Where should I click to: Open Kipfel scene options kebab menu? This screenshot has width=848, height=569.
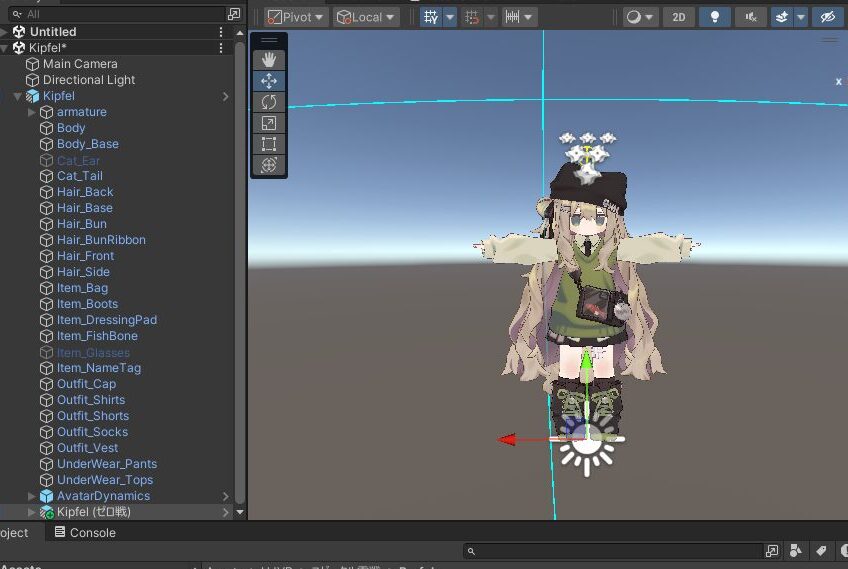[221, 48]
